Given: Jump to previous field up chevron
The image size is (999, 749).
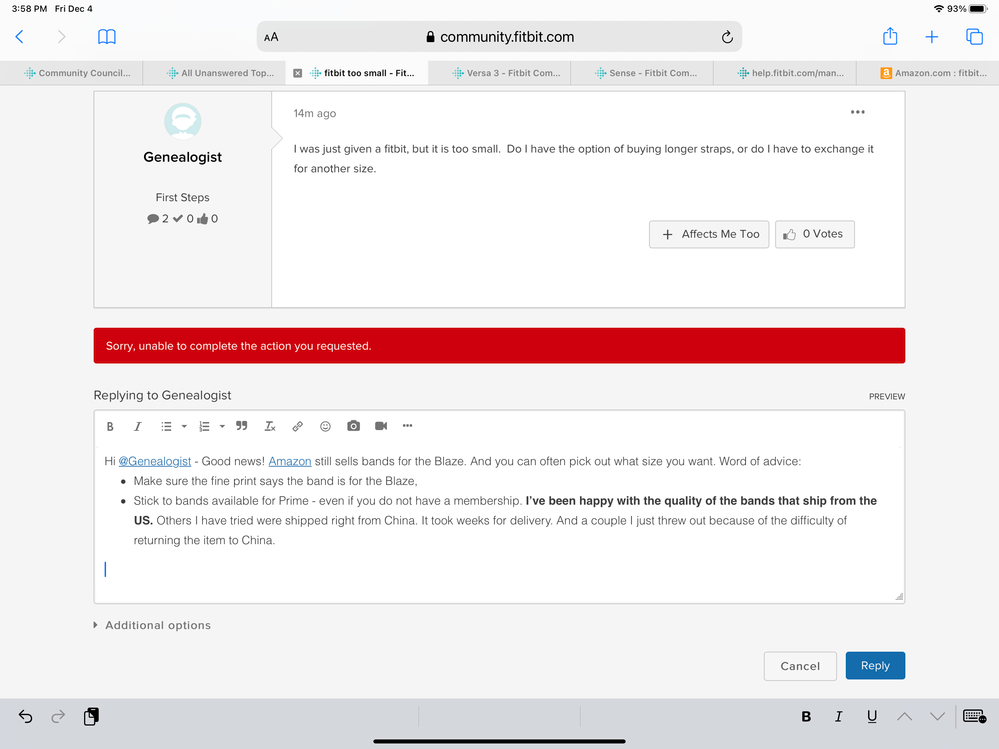Looking at the screenshot, I should coord(904,717).
